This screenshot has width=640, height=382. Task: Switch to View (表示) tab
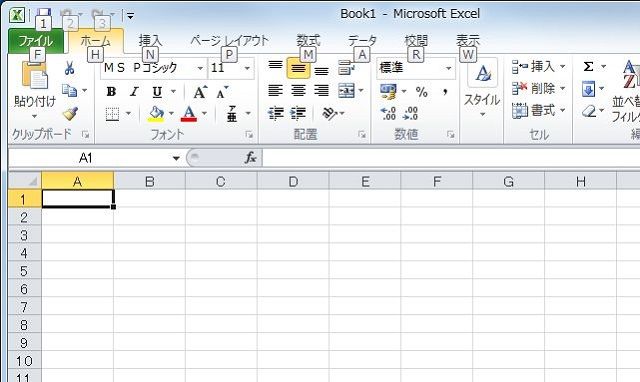pos(468,40)
